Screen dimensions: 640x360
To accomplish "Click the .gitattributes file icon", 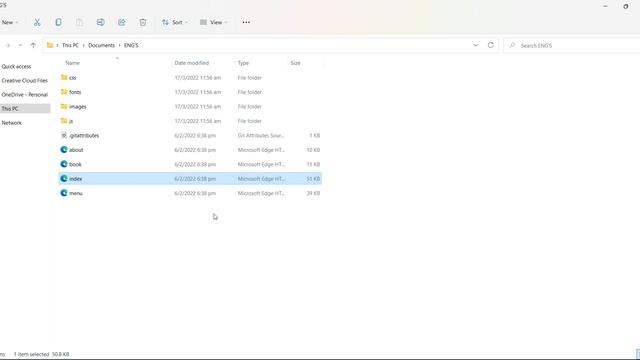I will 64,135.
